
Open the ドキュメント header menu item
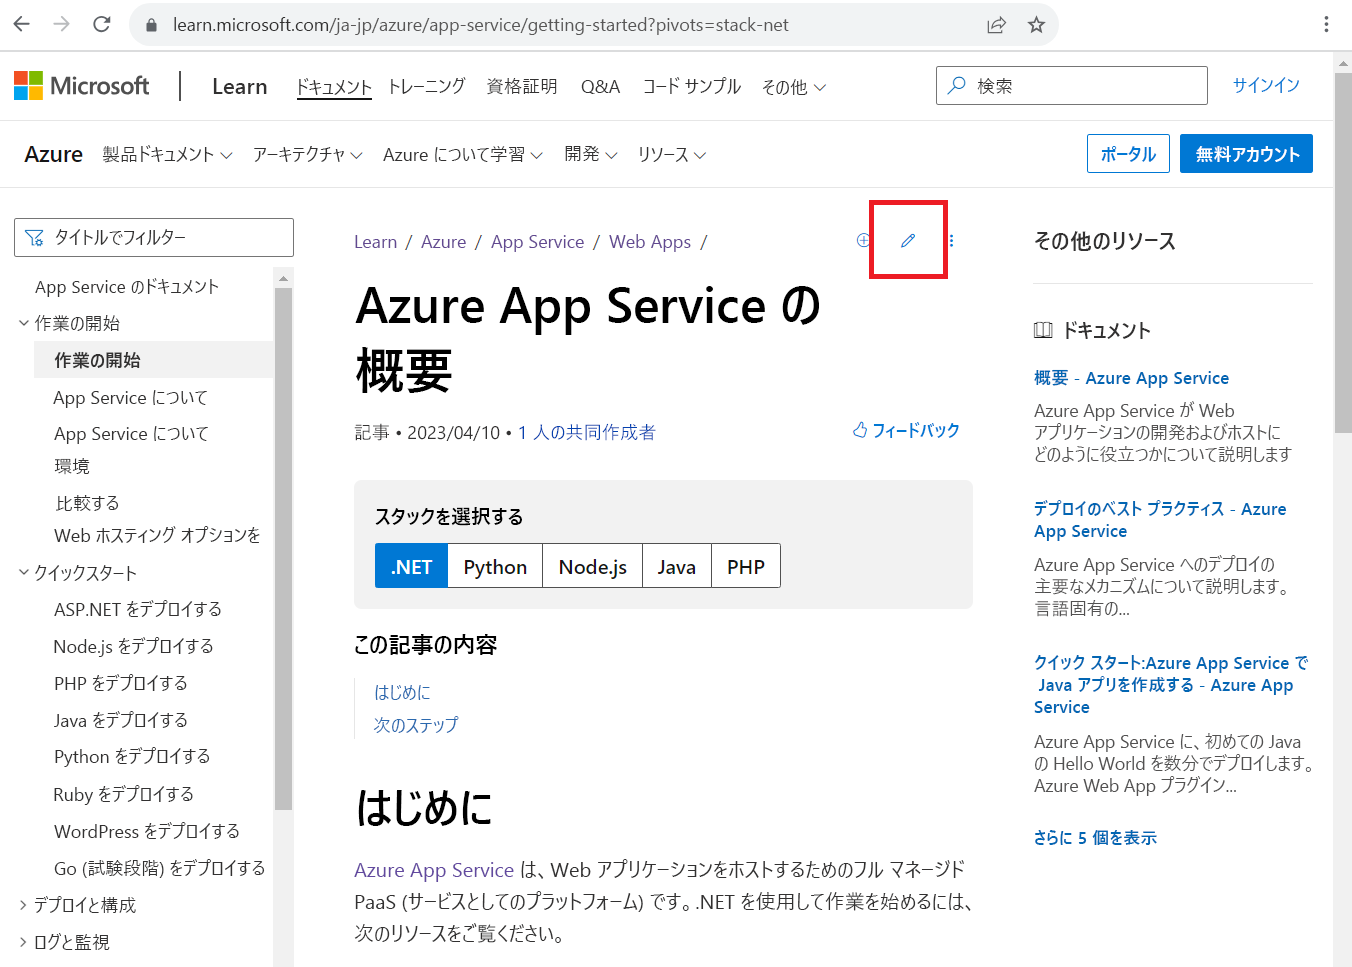click(x=334, y=87)
